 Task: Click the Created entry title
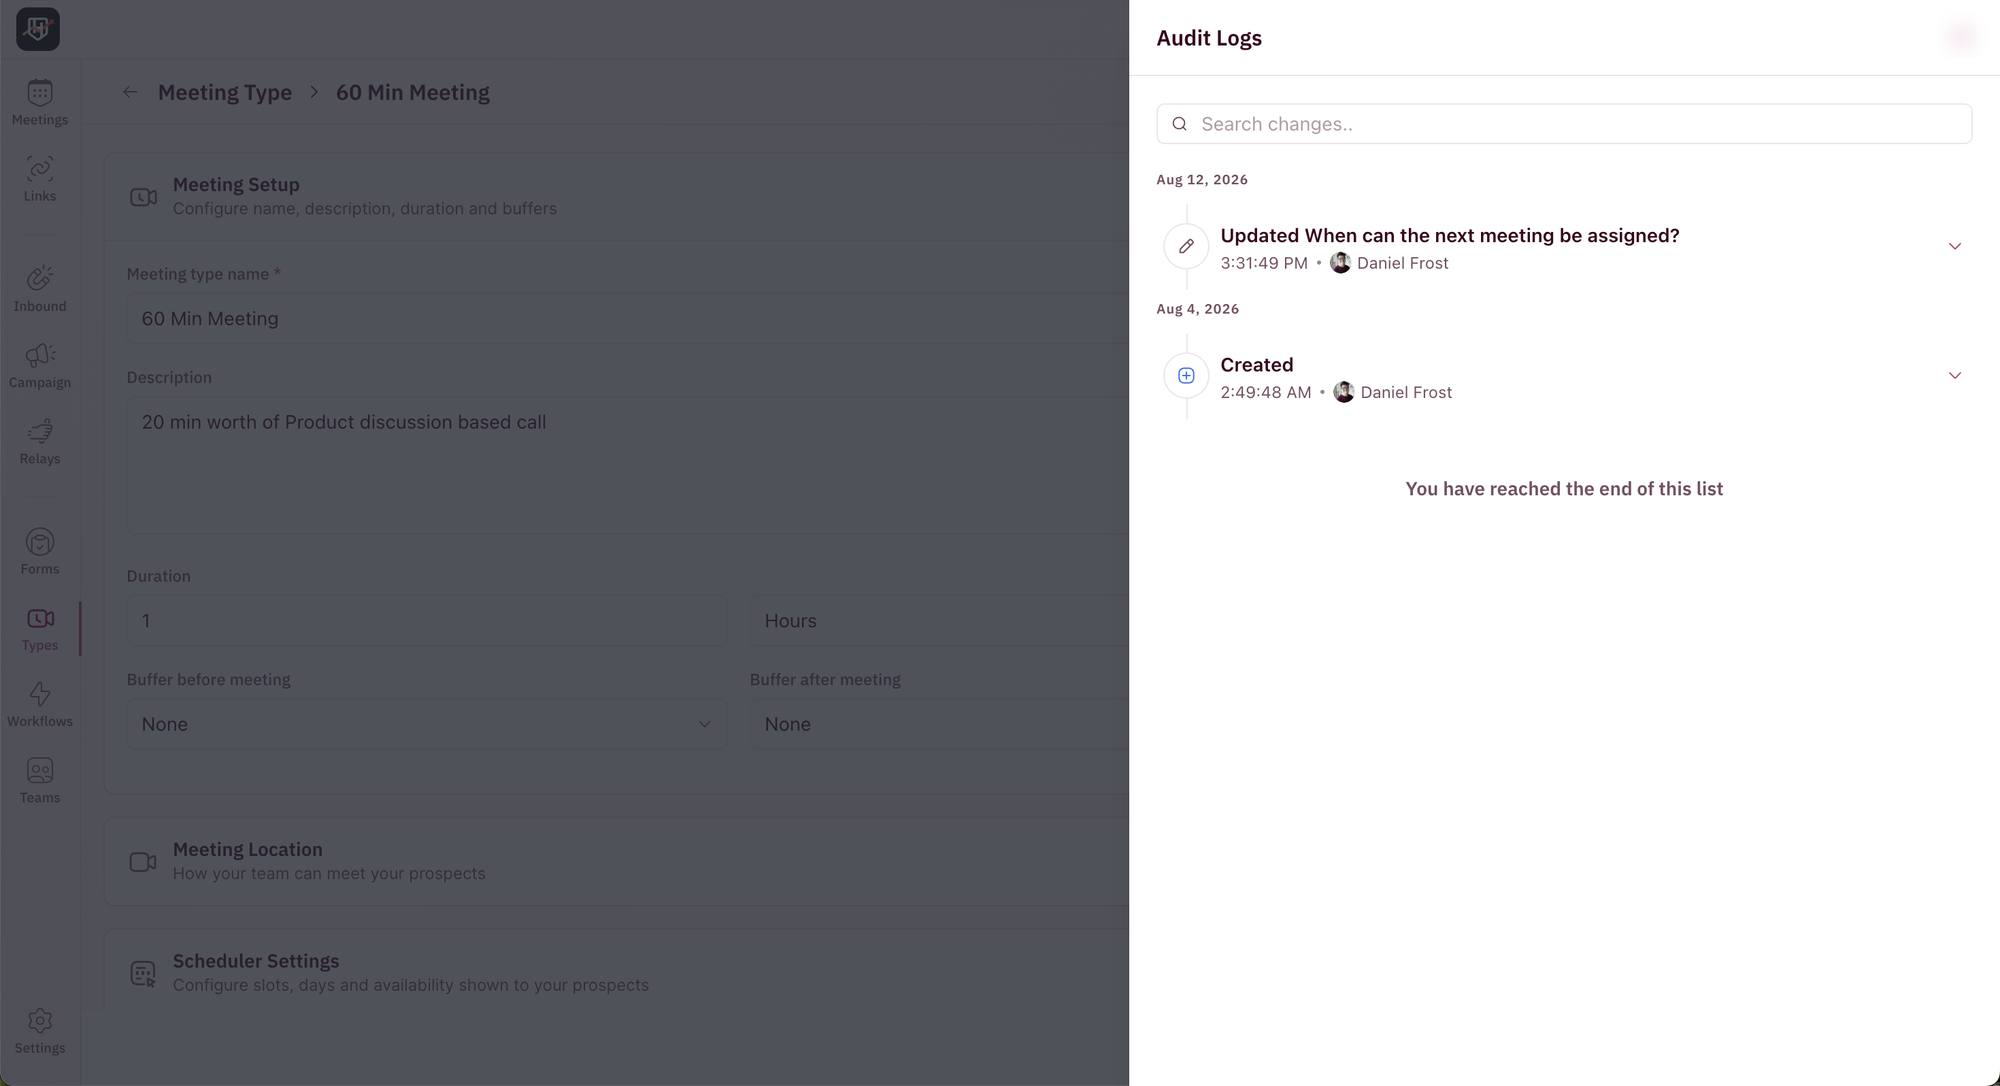pos(1257,365)
